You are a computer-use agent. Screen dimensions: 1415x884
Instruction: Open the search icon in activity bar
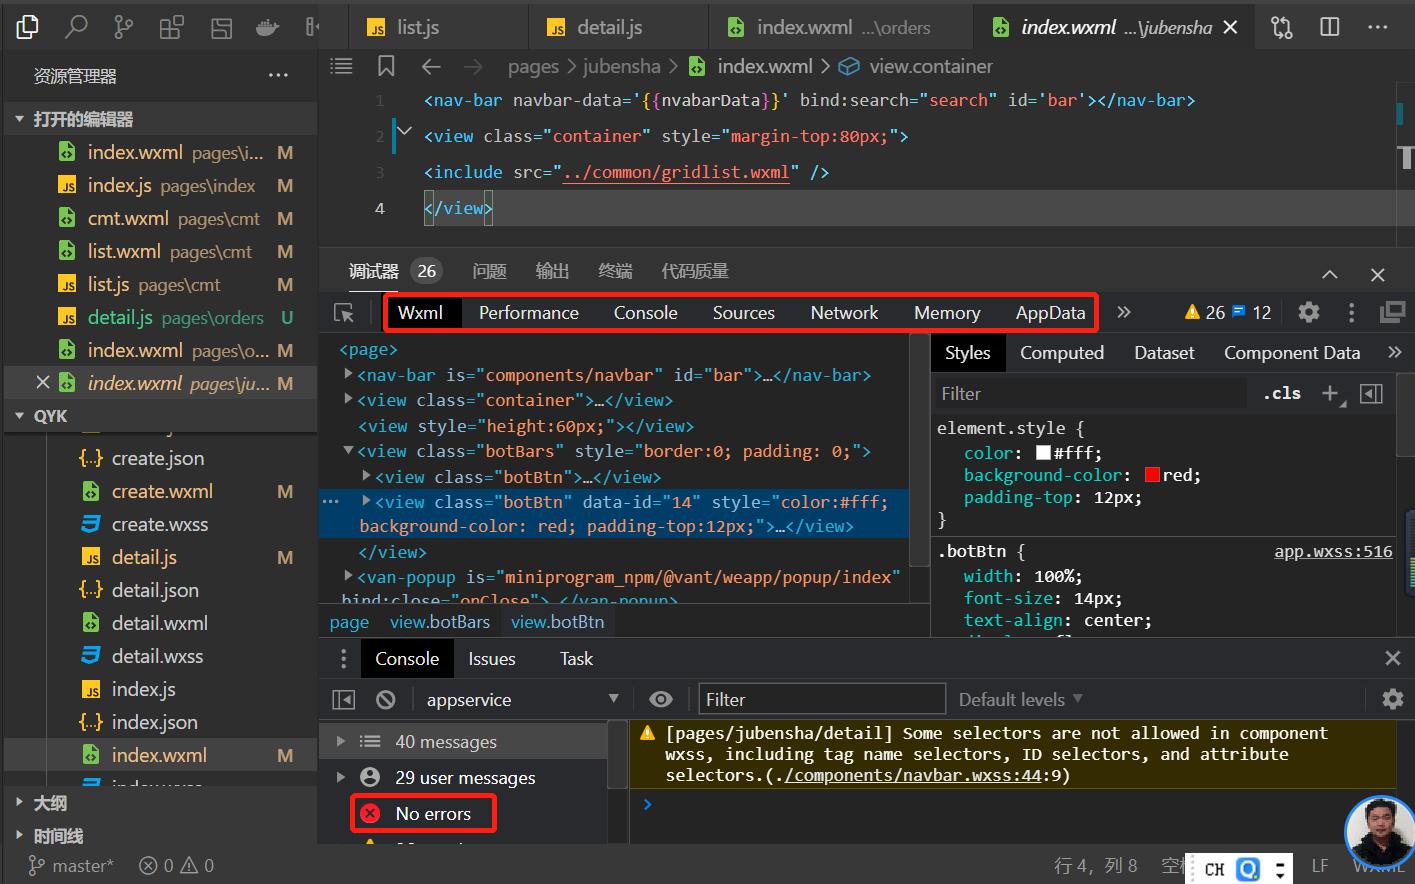coord(76,27)
